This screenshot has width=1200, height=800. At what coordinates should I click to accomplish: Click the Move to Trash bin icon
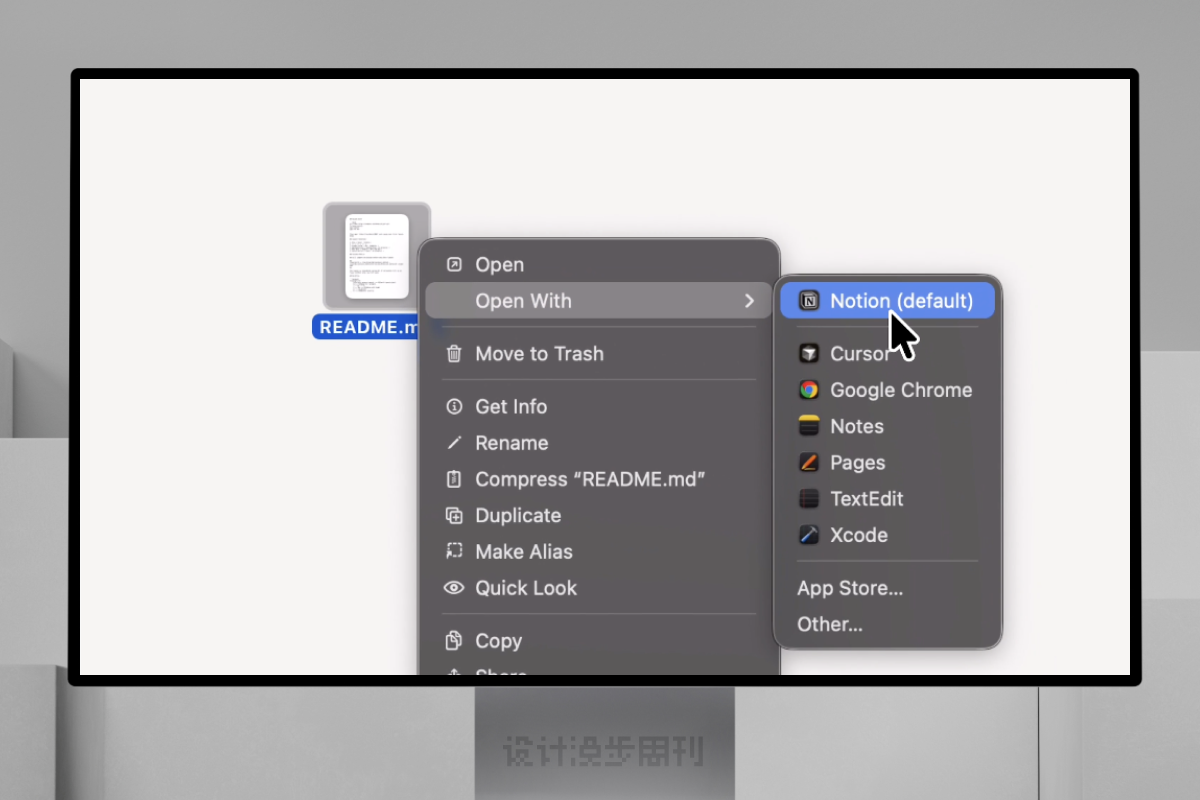pos(454,353)
